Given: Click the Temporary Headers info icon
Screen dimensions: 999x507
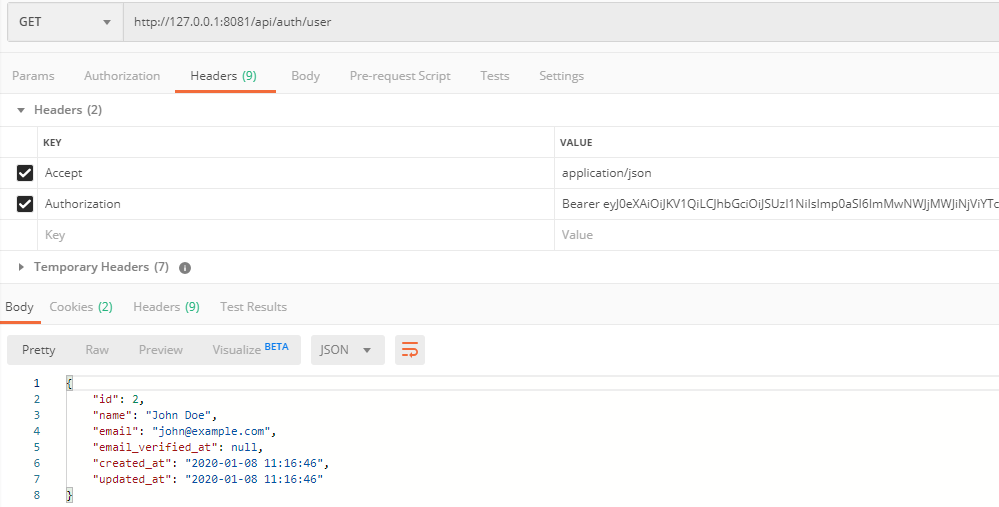Looking at the screenshot, I should 185,268.
